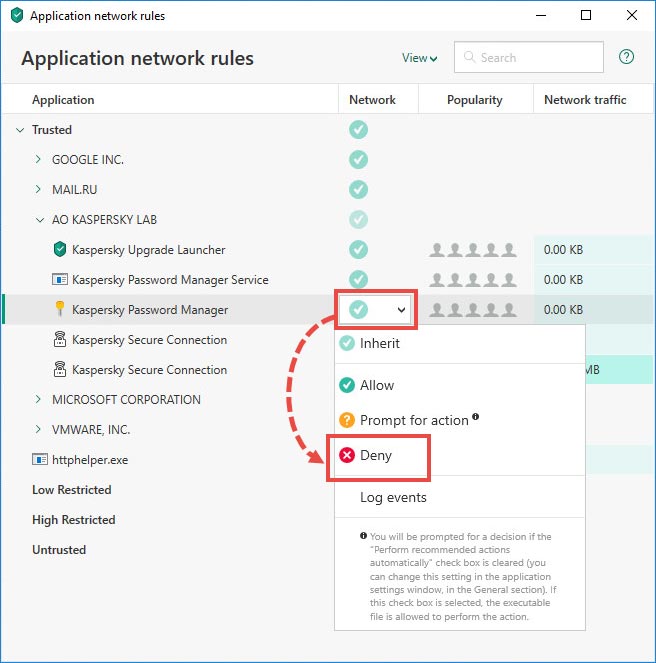Expand the VMWARE, INC. group
This screenshot has height=663, width=656.
38,429
